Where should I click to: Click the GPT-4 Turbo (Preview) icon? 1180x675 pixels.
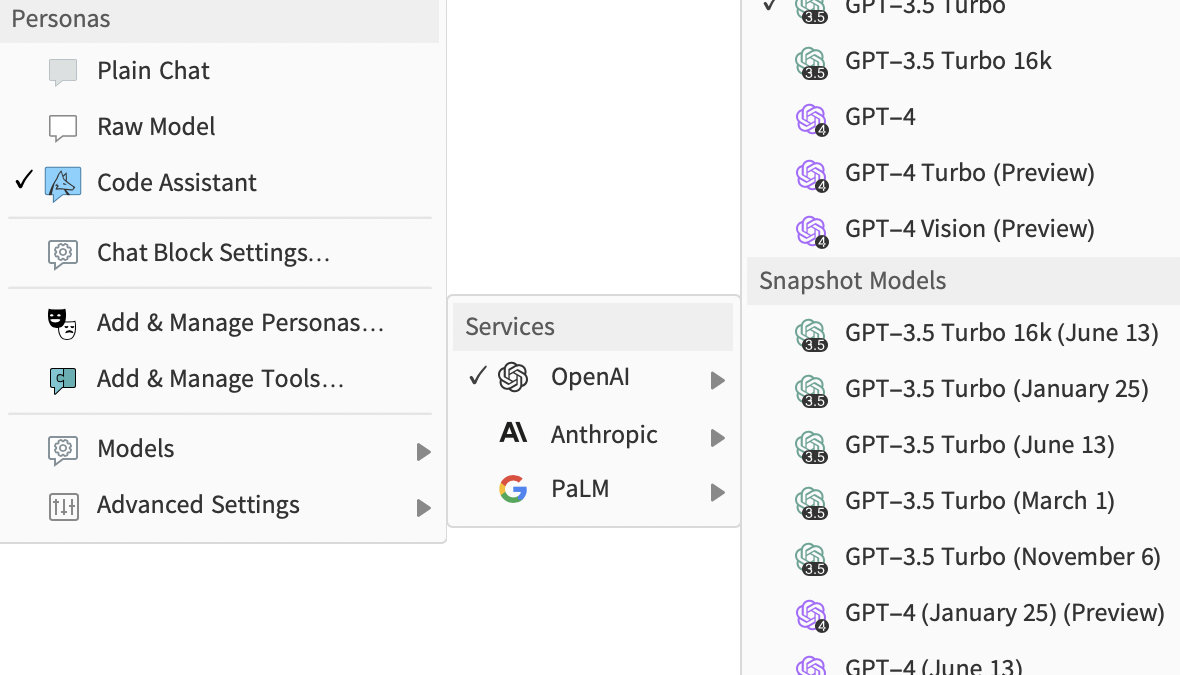pos(811,175)
